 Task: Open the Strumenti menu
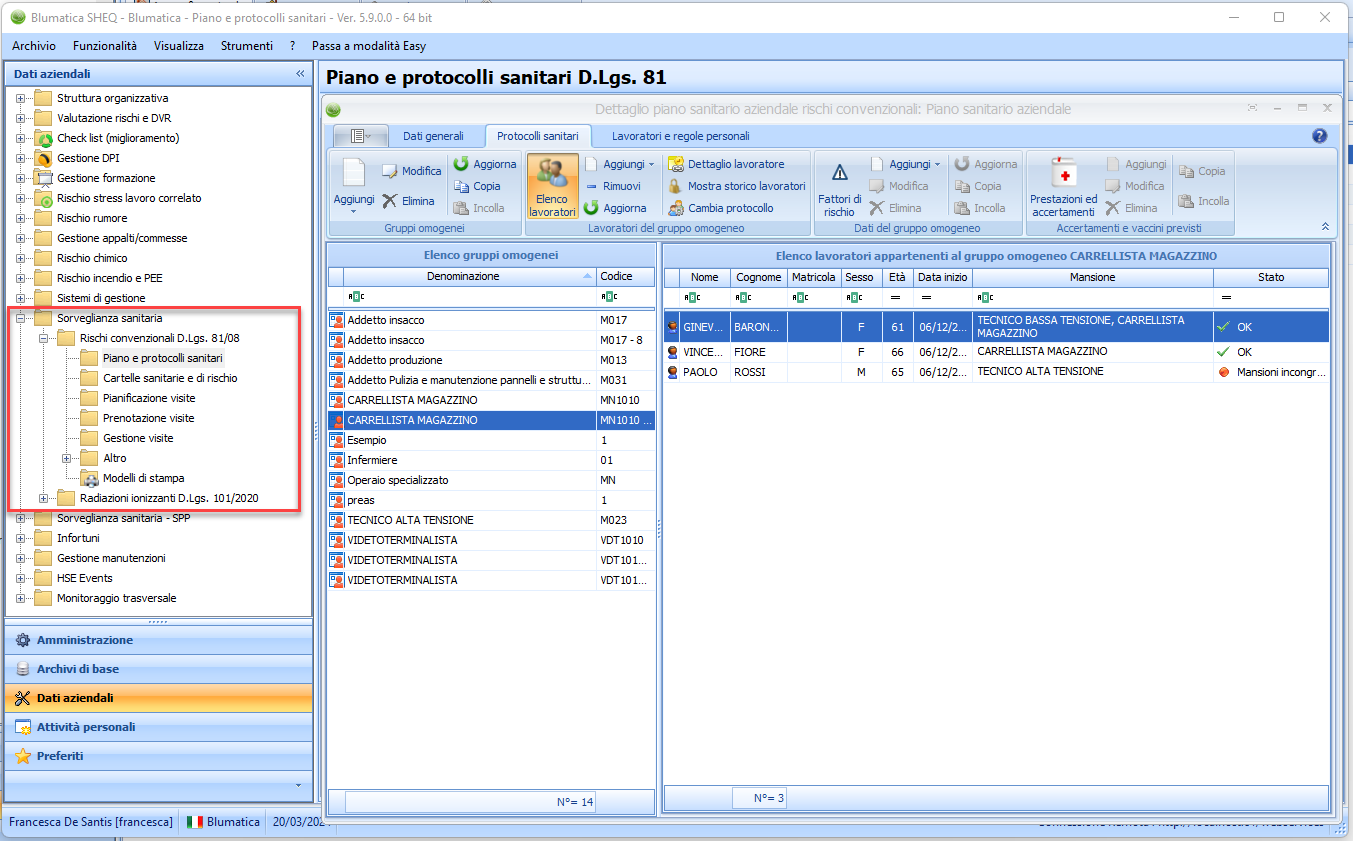click(246, 46)
